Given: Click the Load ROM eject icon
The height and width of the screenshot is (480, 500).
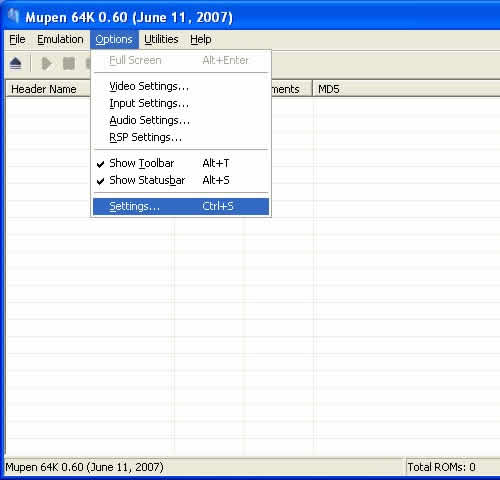Looking at the screenshot, I should coord(16,63).
